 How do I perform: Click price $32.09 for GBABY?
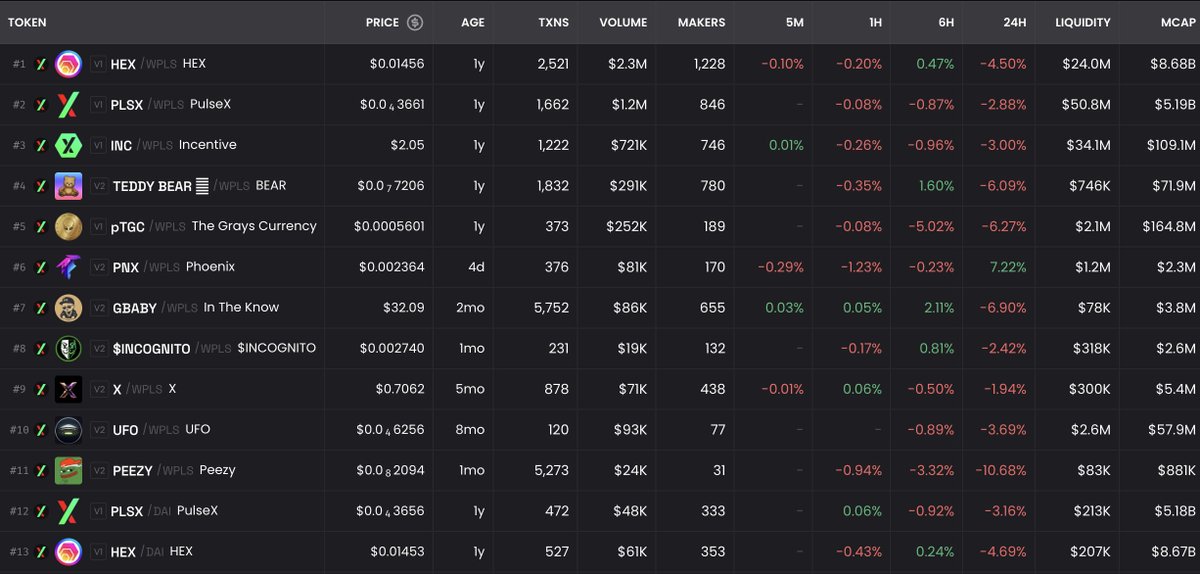[x=403, y=308]
